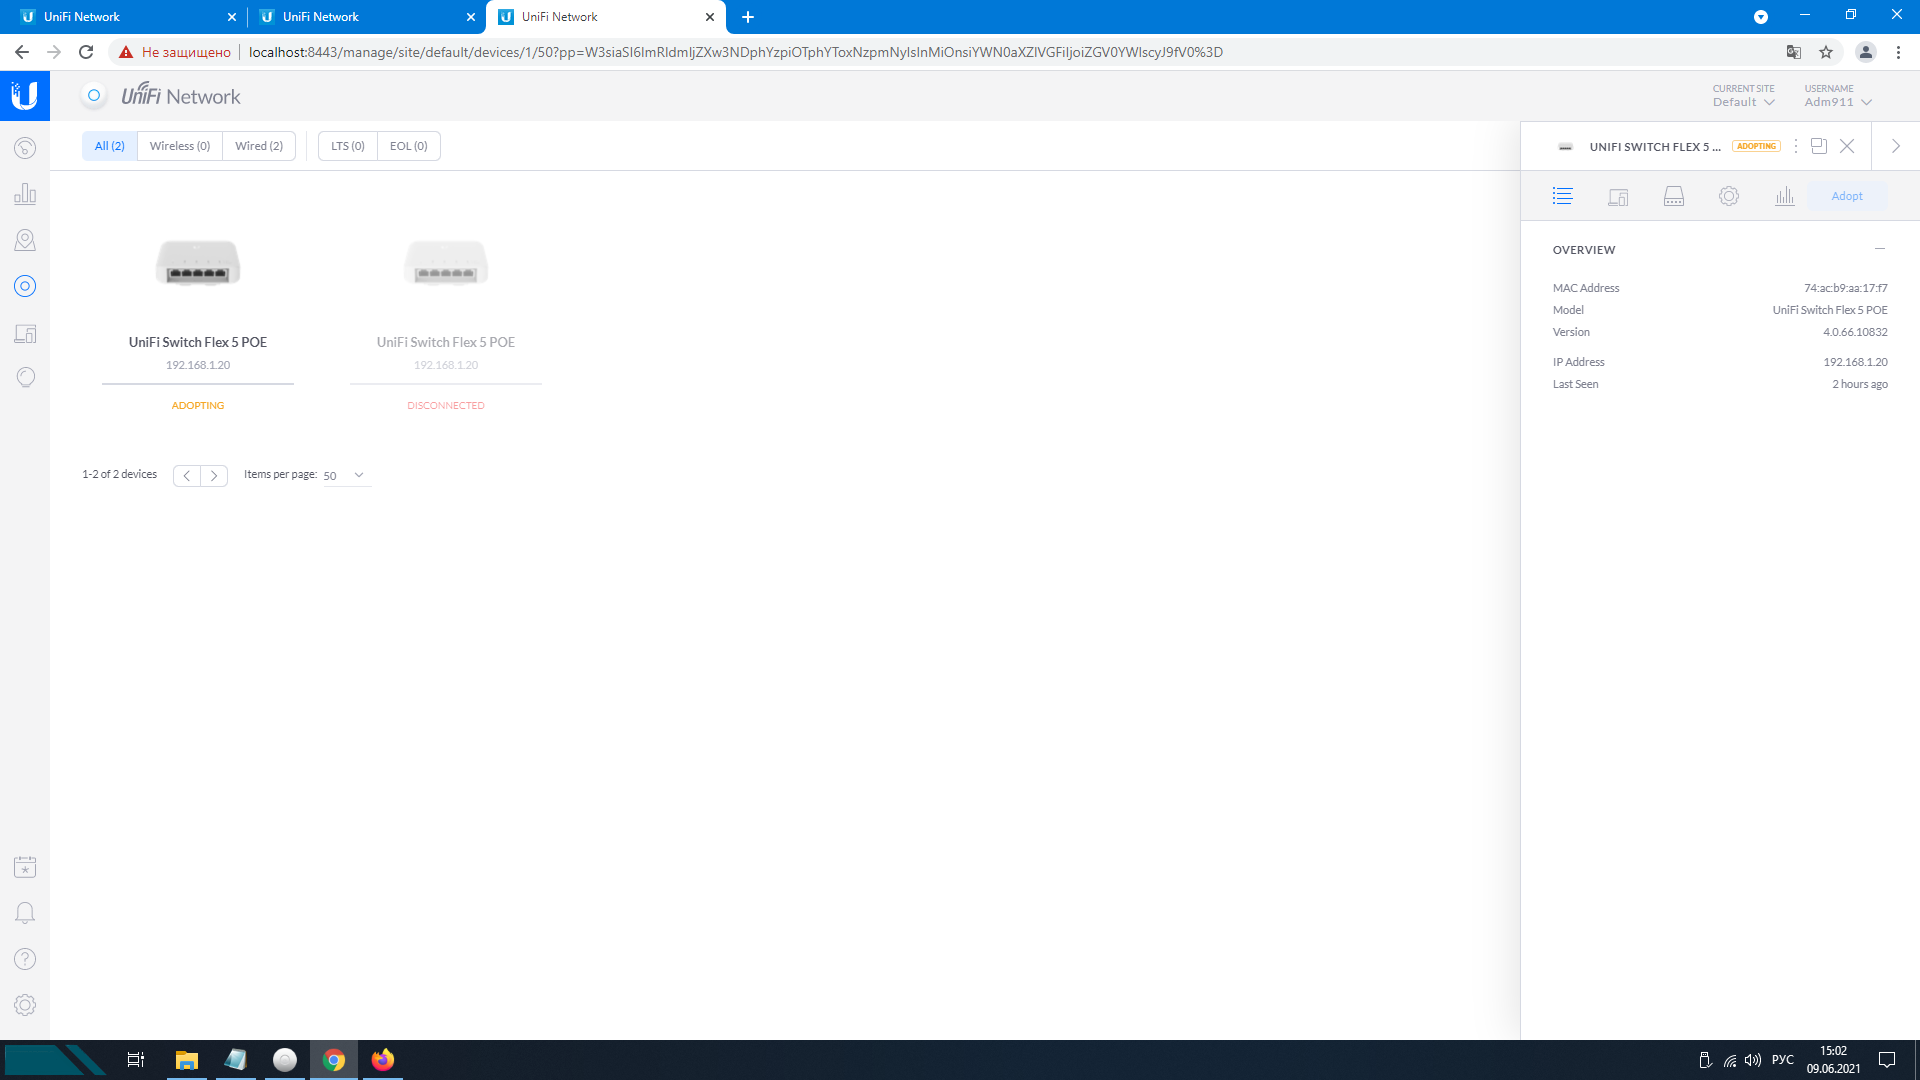
Task: Select the disconnected UniFi Switch Flex device image
Action: click(446, 263)
